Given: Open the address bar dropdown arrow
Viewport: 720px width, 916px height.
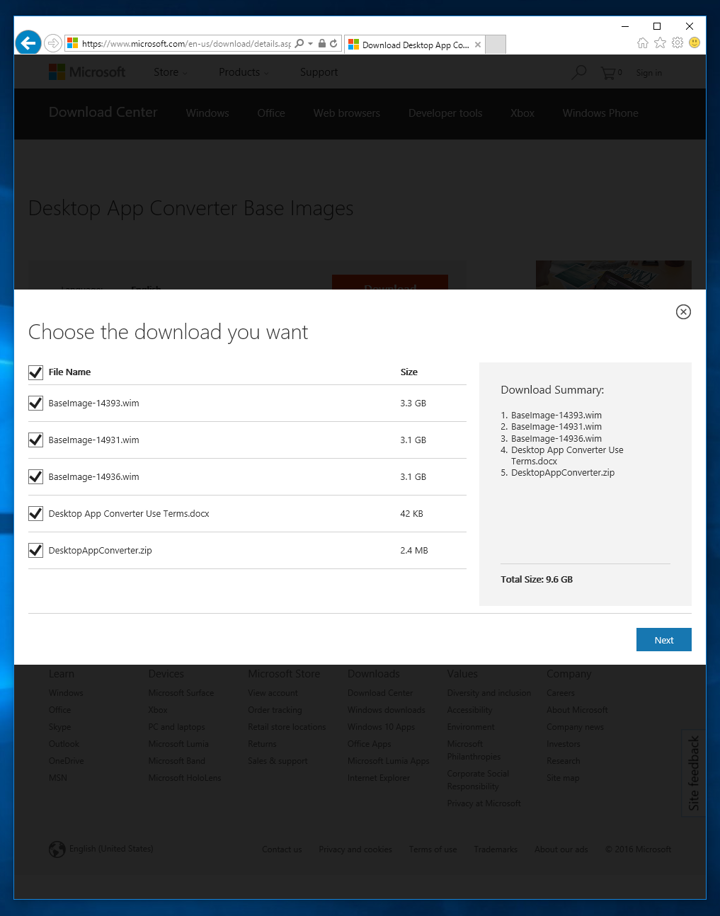Looking at the screenshot, I should pos(310,44).
